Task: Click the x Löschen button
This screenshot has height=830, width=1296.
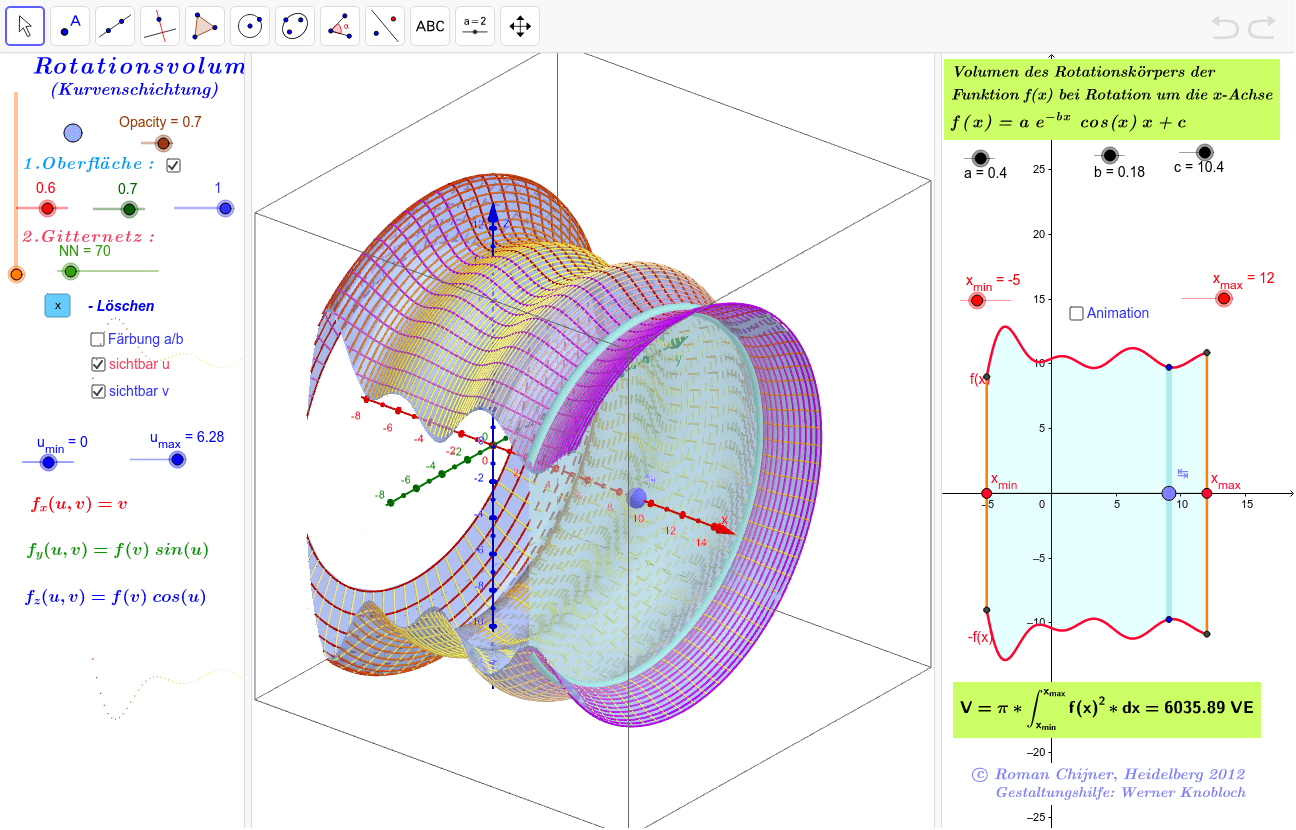Action: coord(58,305)
